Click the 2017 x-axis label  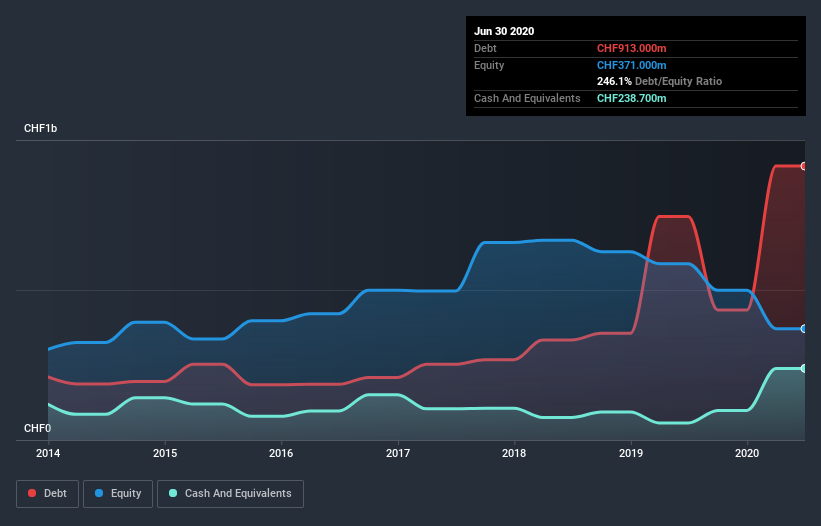click(x=398, y=453)
